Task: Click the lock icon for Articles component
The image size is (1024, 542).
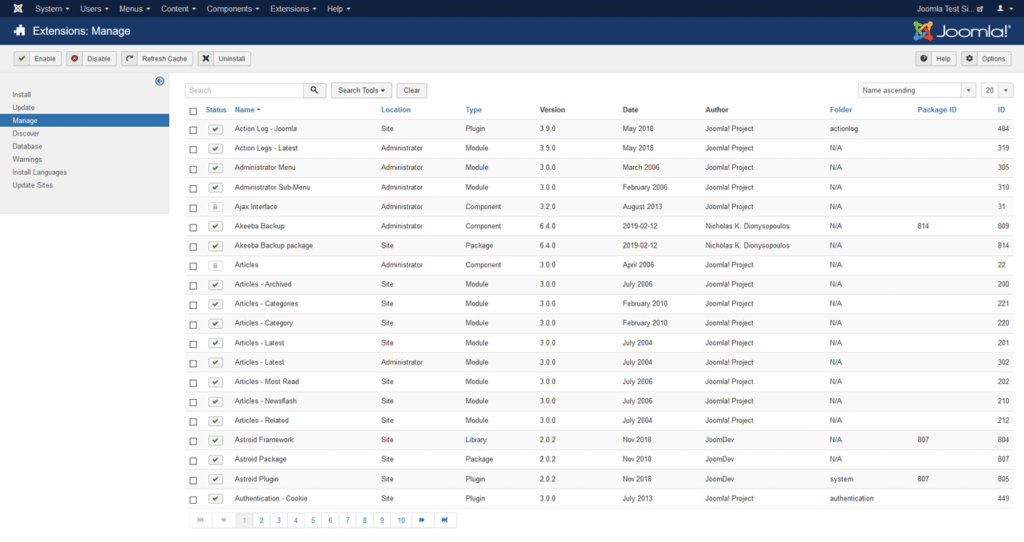Action: point(215,265)
